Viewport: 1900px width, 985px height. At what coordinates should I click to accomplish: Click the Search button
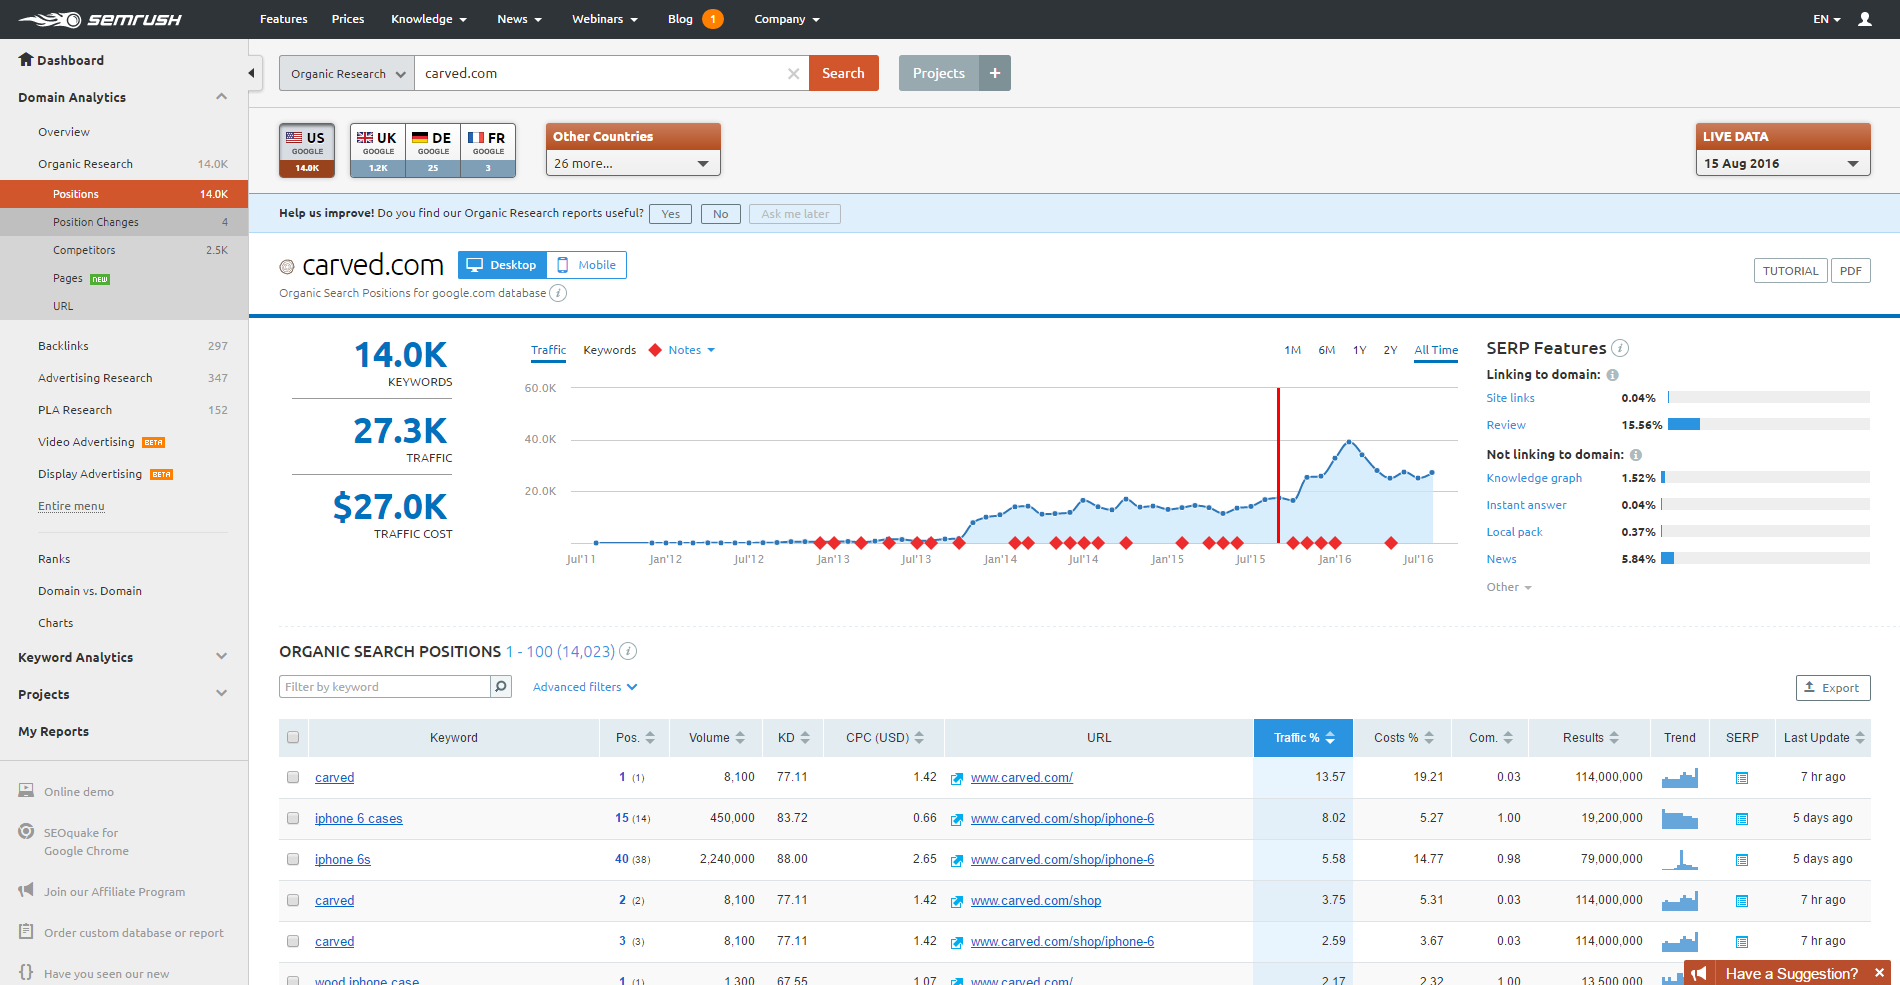843,72
